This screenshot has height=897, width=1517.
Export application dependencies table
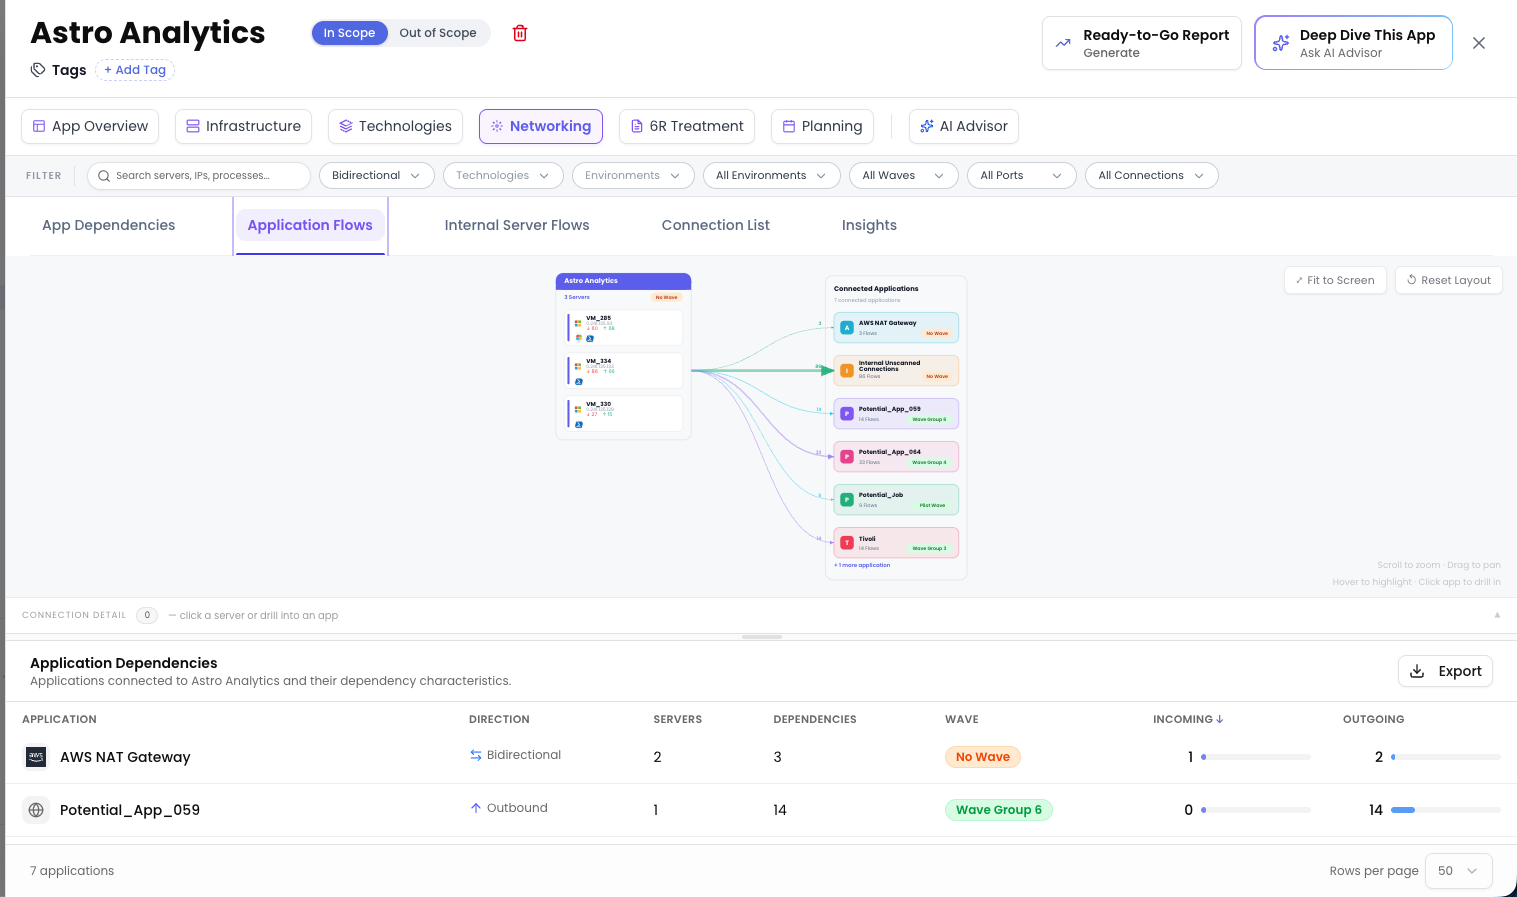[1445, 671]
